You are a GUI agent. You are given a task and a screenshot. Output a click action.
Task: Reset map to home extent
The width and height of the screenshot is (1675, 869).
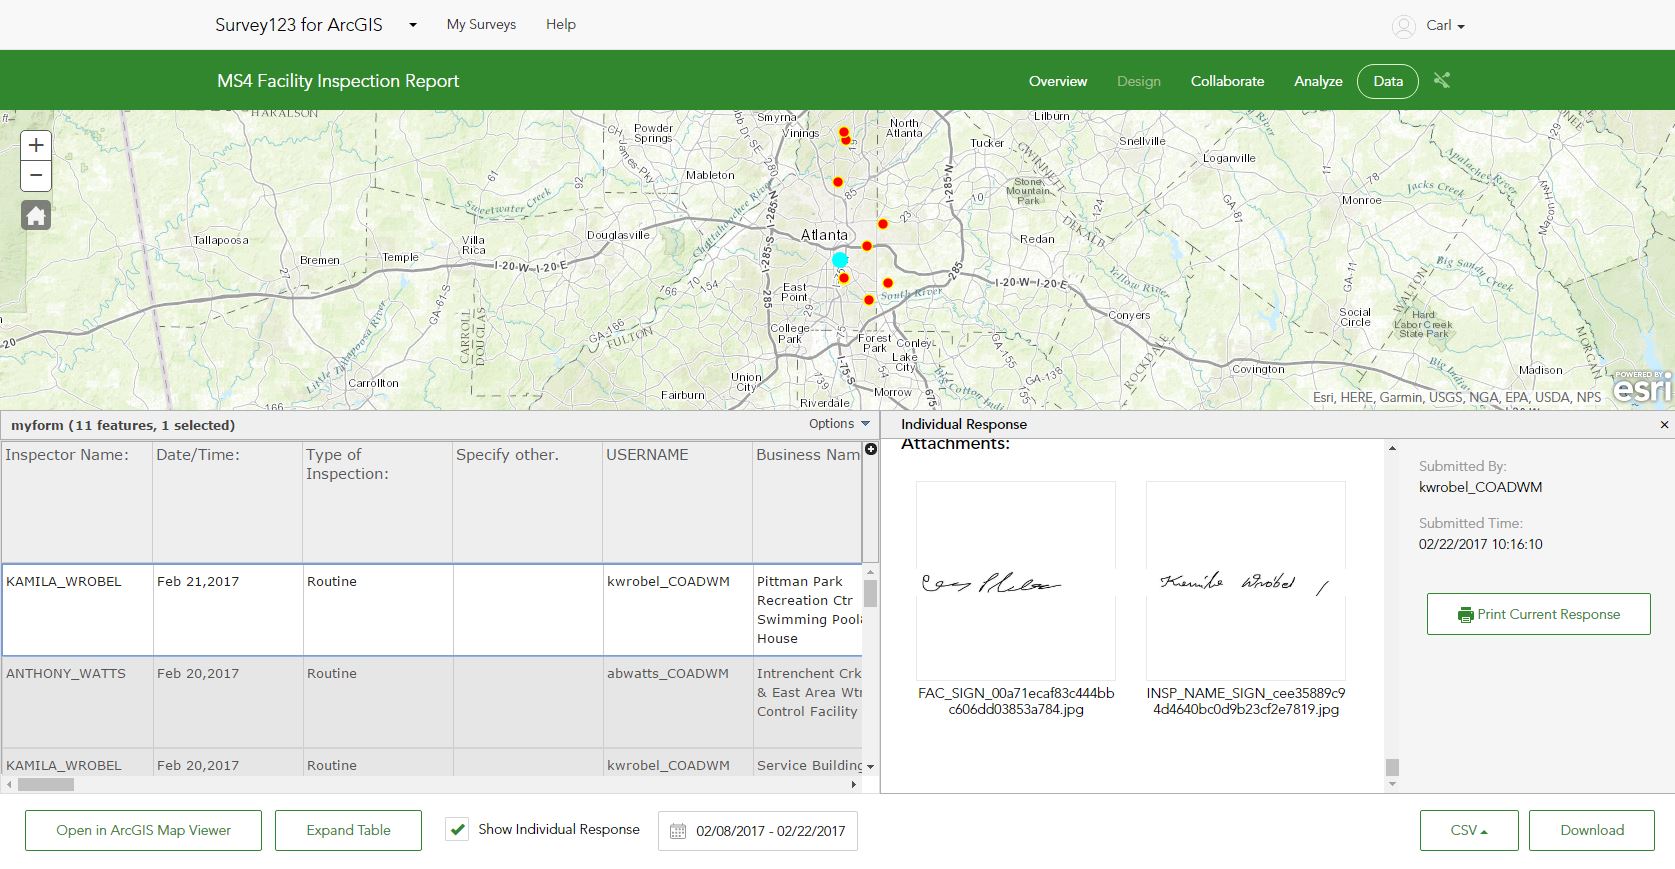[36, 215]
